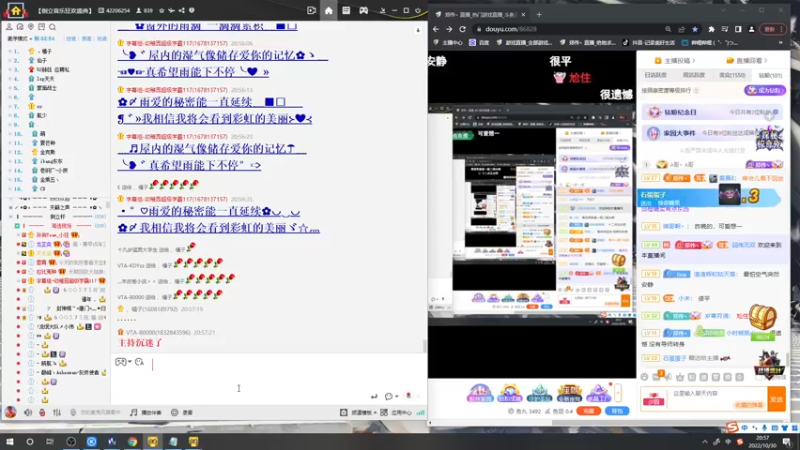The width and height of the screenshot is (800, 450).
Task: Expand the game controller dropdown in YY chat input
Action: point(130,362)
